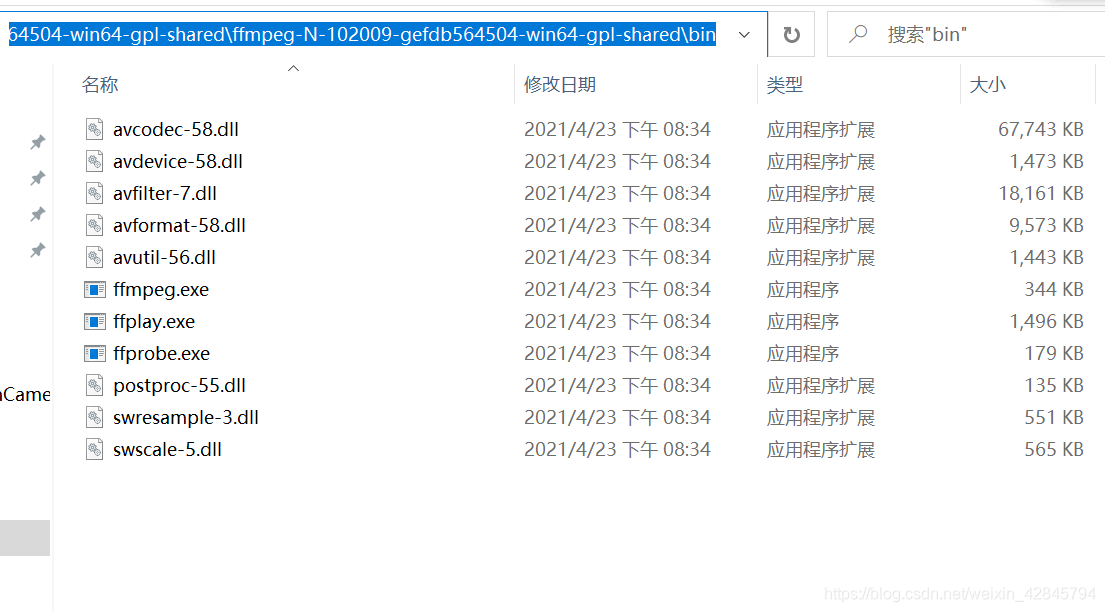Select the file name avformat-58.dll
The height and width of the screenshot is (612, 1105).
pos(179,226)
